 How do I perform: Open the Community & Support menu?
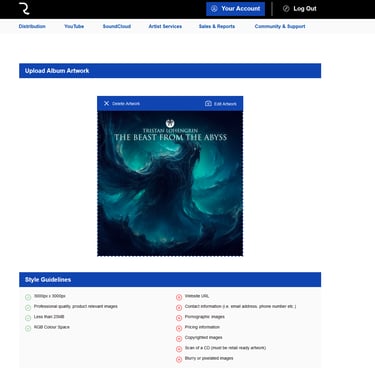point(280,26)
